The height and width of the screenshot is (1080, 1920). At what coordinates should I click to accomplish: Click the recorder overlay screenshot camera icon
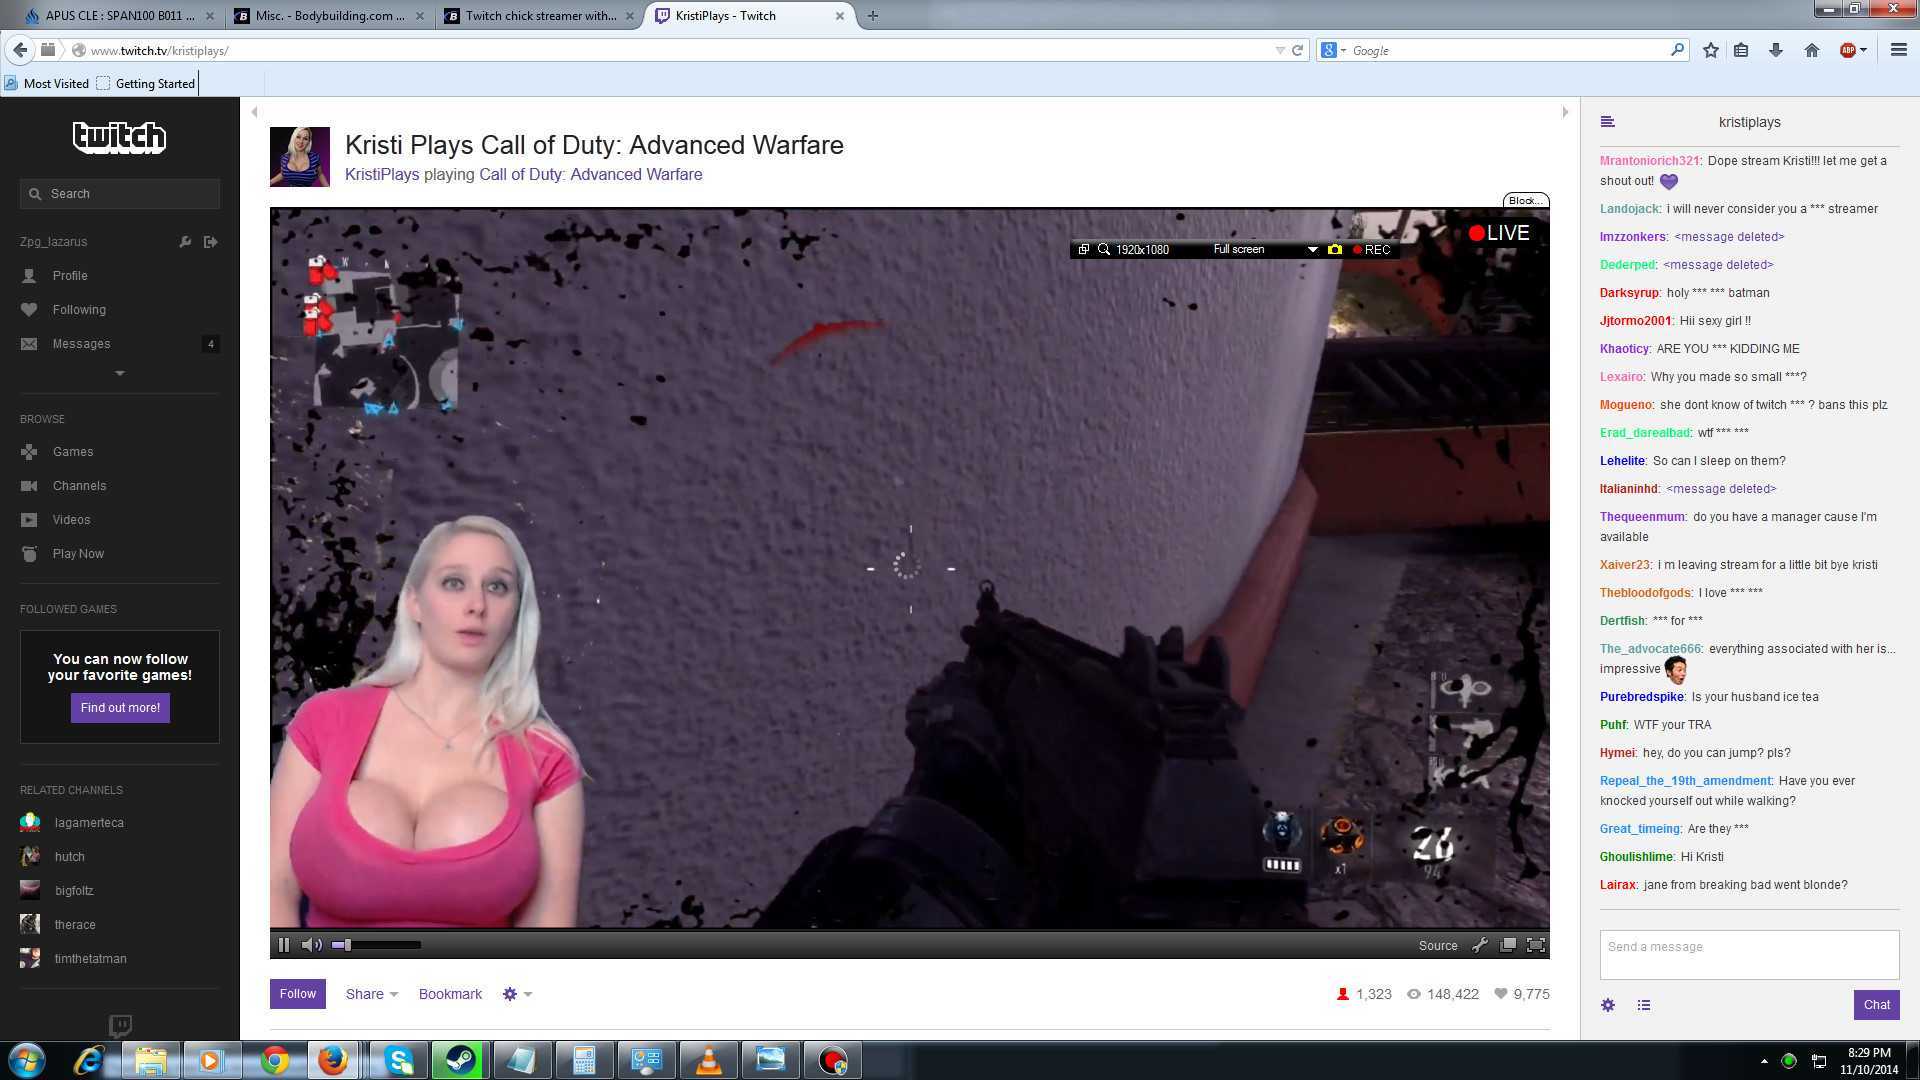(x=1334, y=250)
